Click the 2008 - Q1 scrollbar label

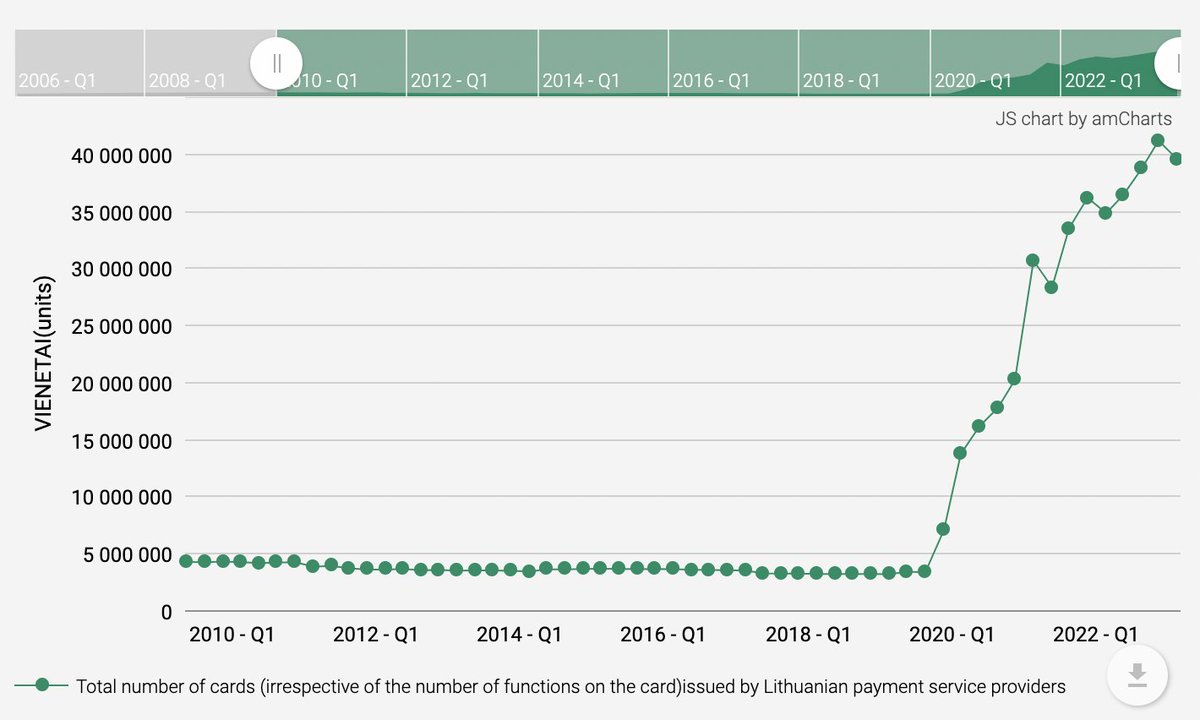(187, 80)
